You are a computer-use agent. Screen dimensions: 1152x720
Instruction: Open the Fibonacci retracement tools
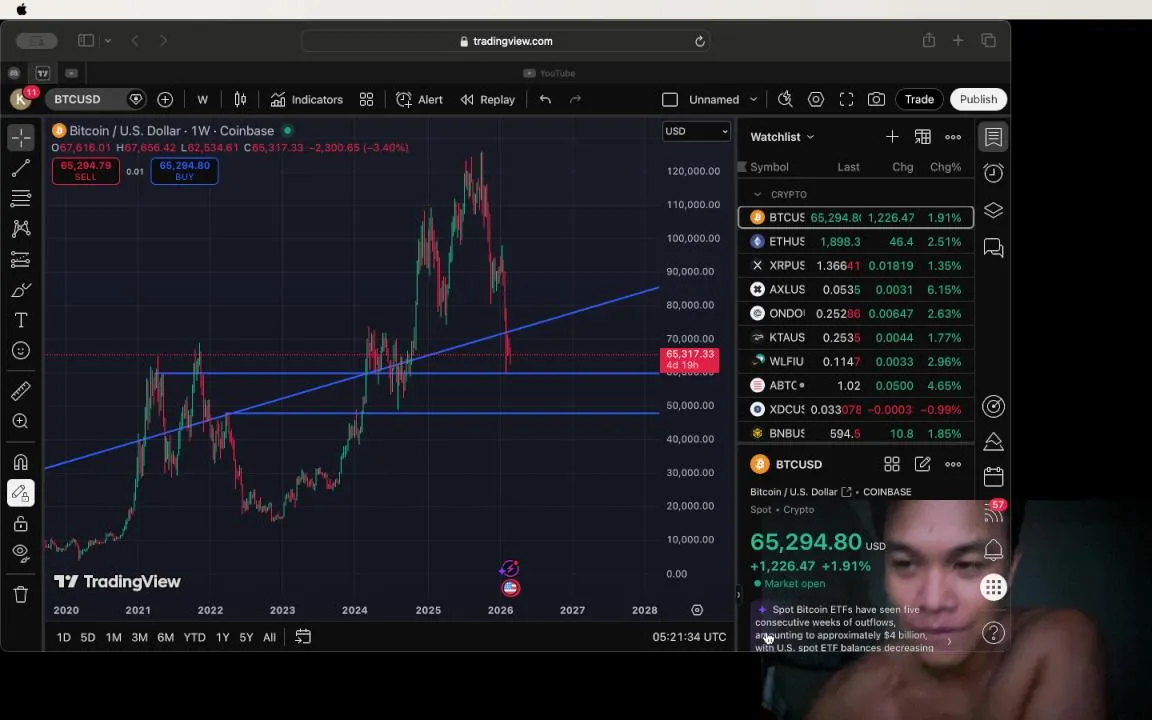point(21,198)
